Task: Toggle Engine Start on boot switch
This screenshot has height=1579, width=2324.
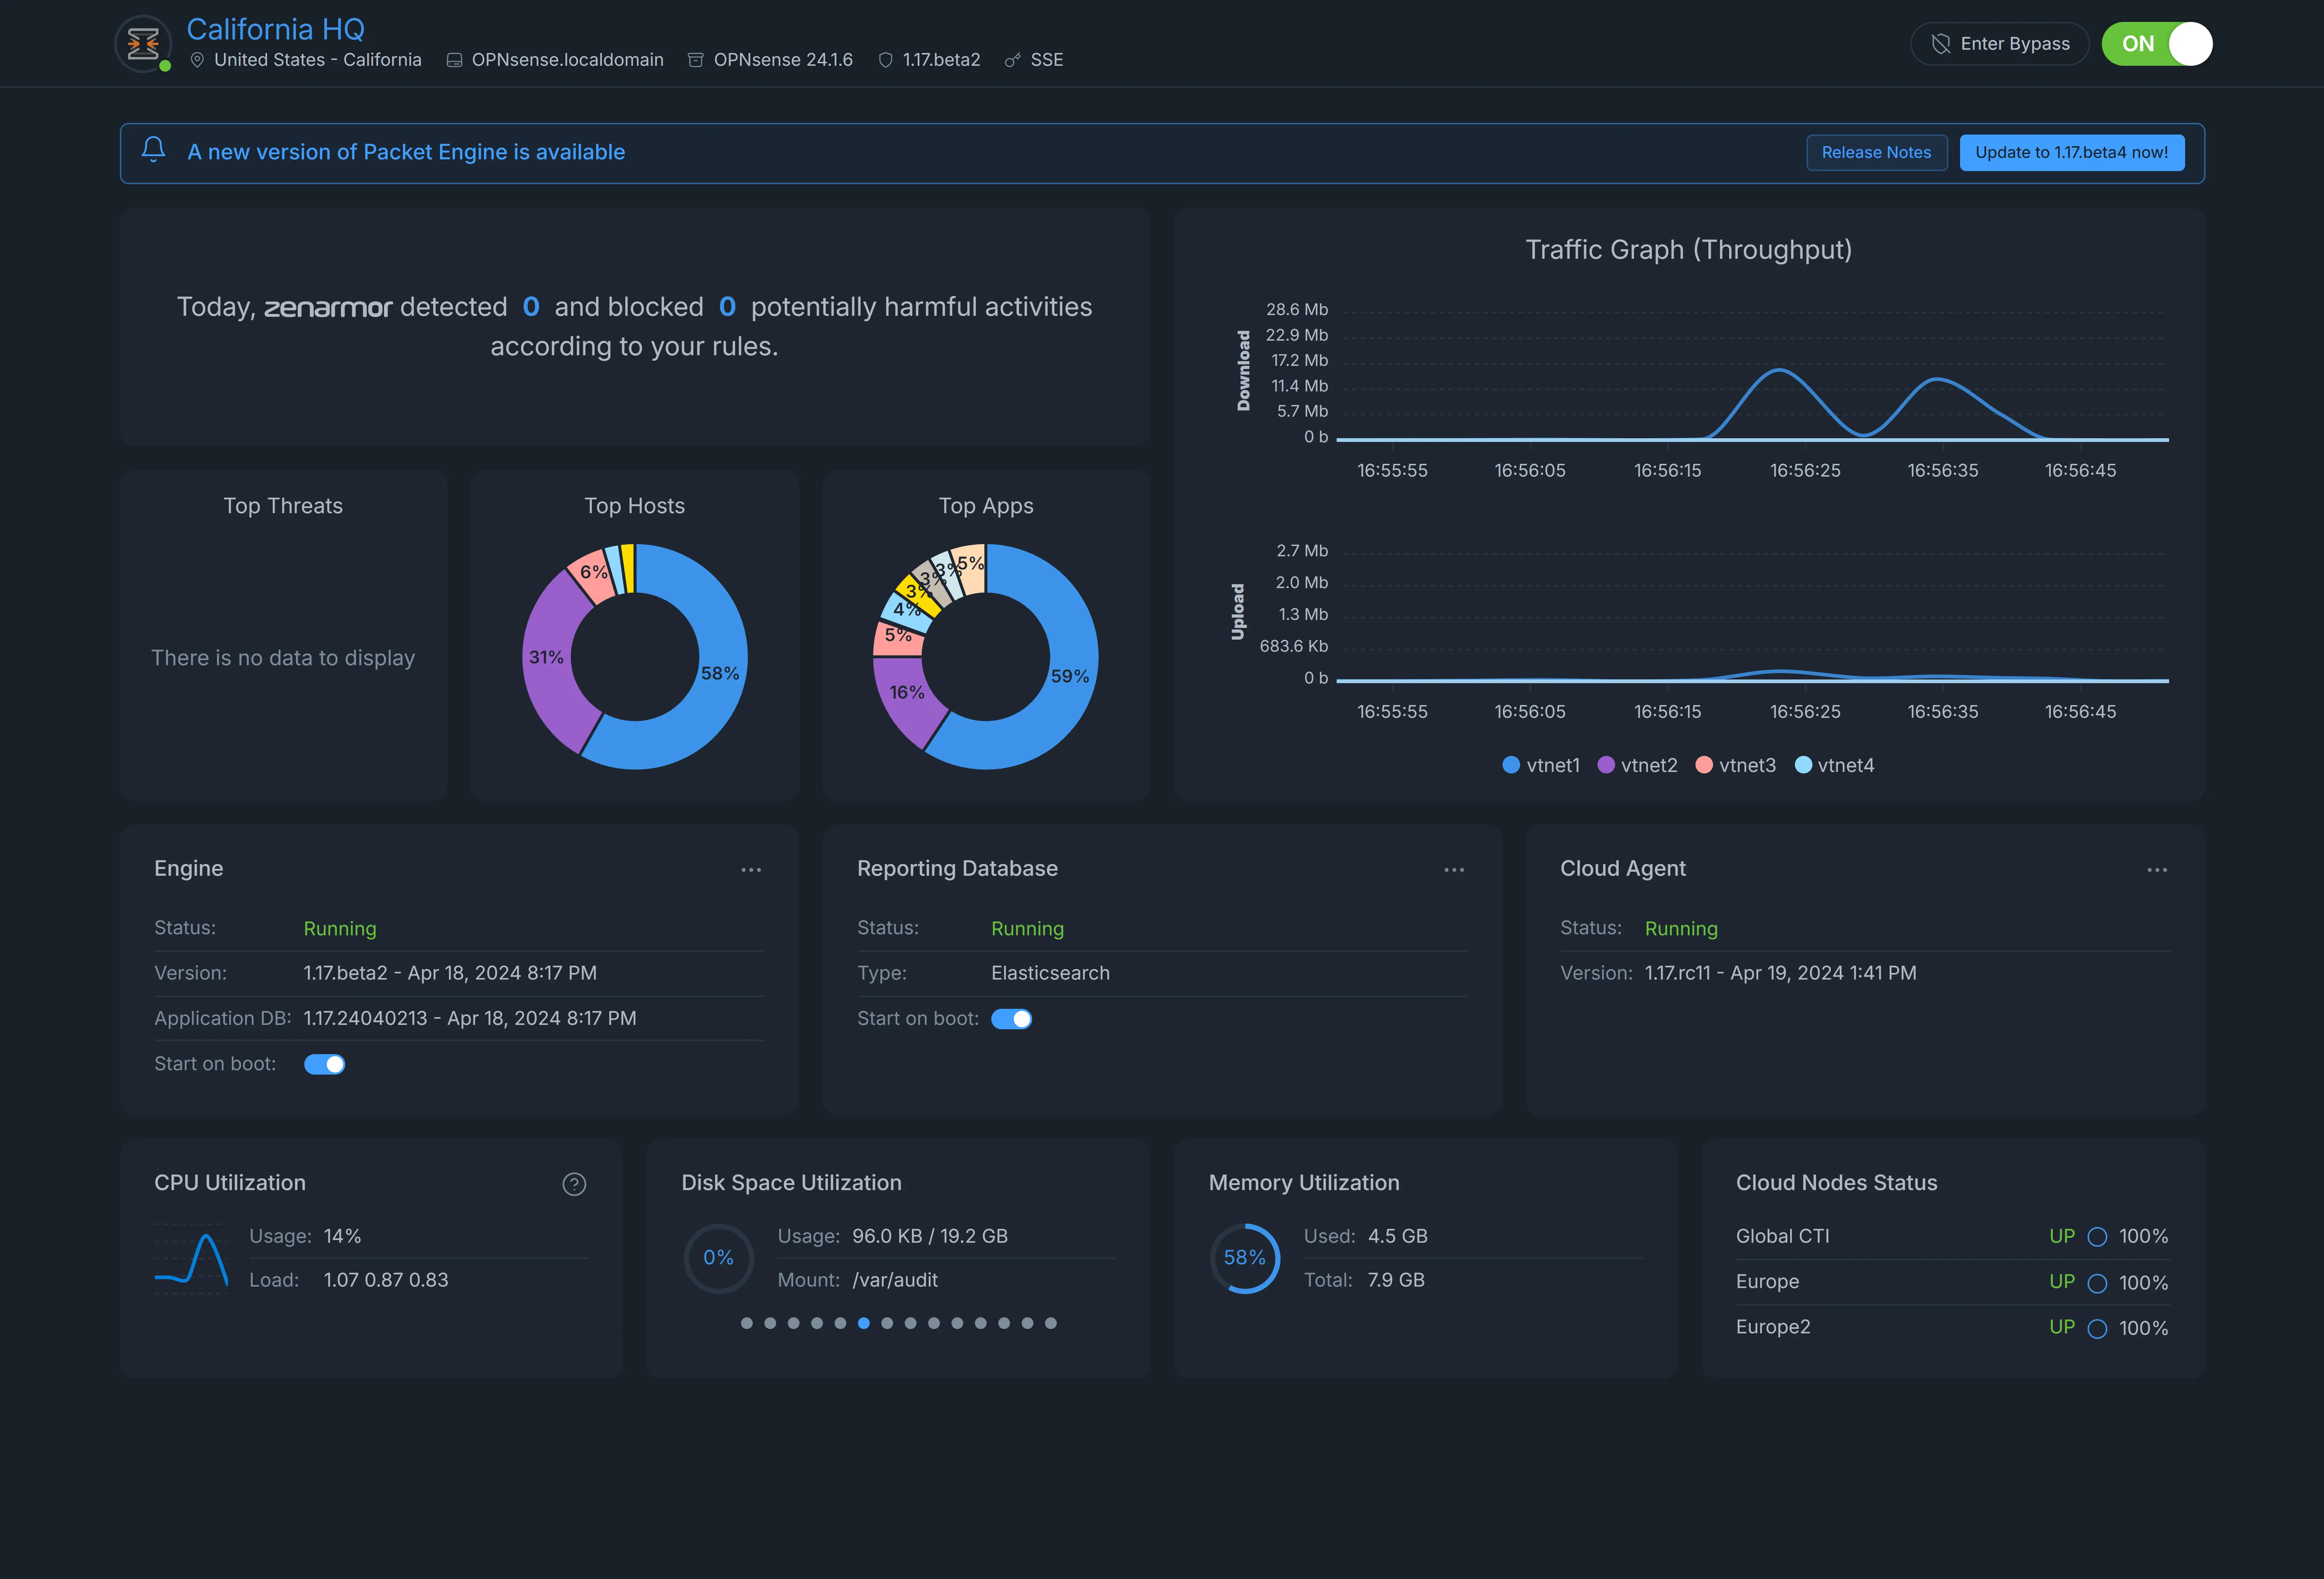Action: pyautogui.click(x=324, y=1064)
